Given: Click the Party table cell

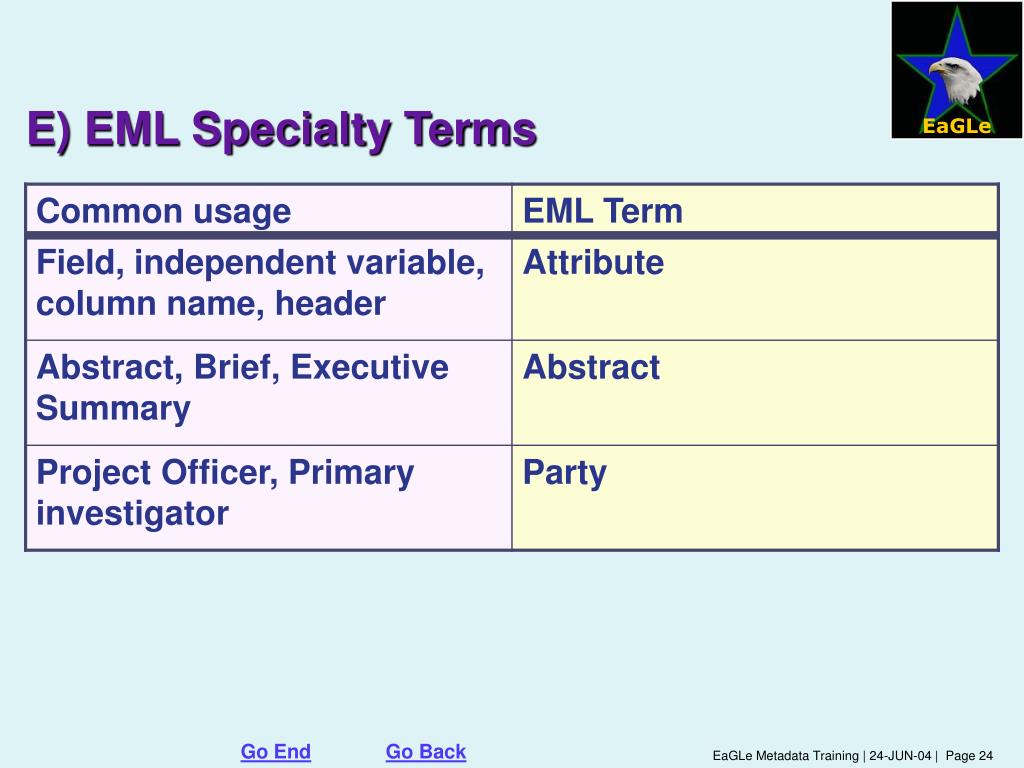Looking at the screenshot, I should (x=755, y=498).
